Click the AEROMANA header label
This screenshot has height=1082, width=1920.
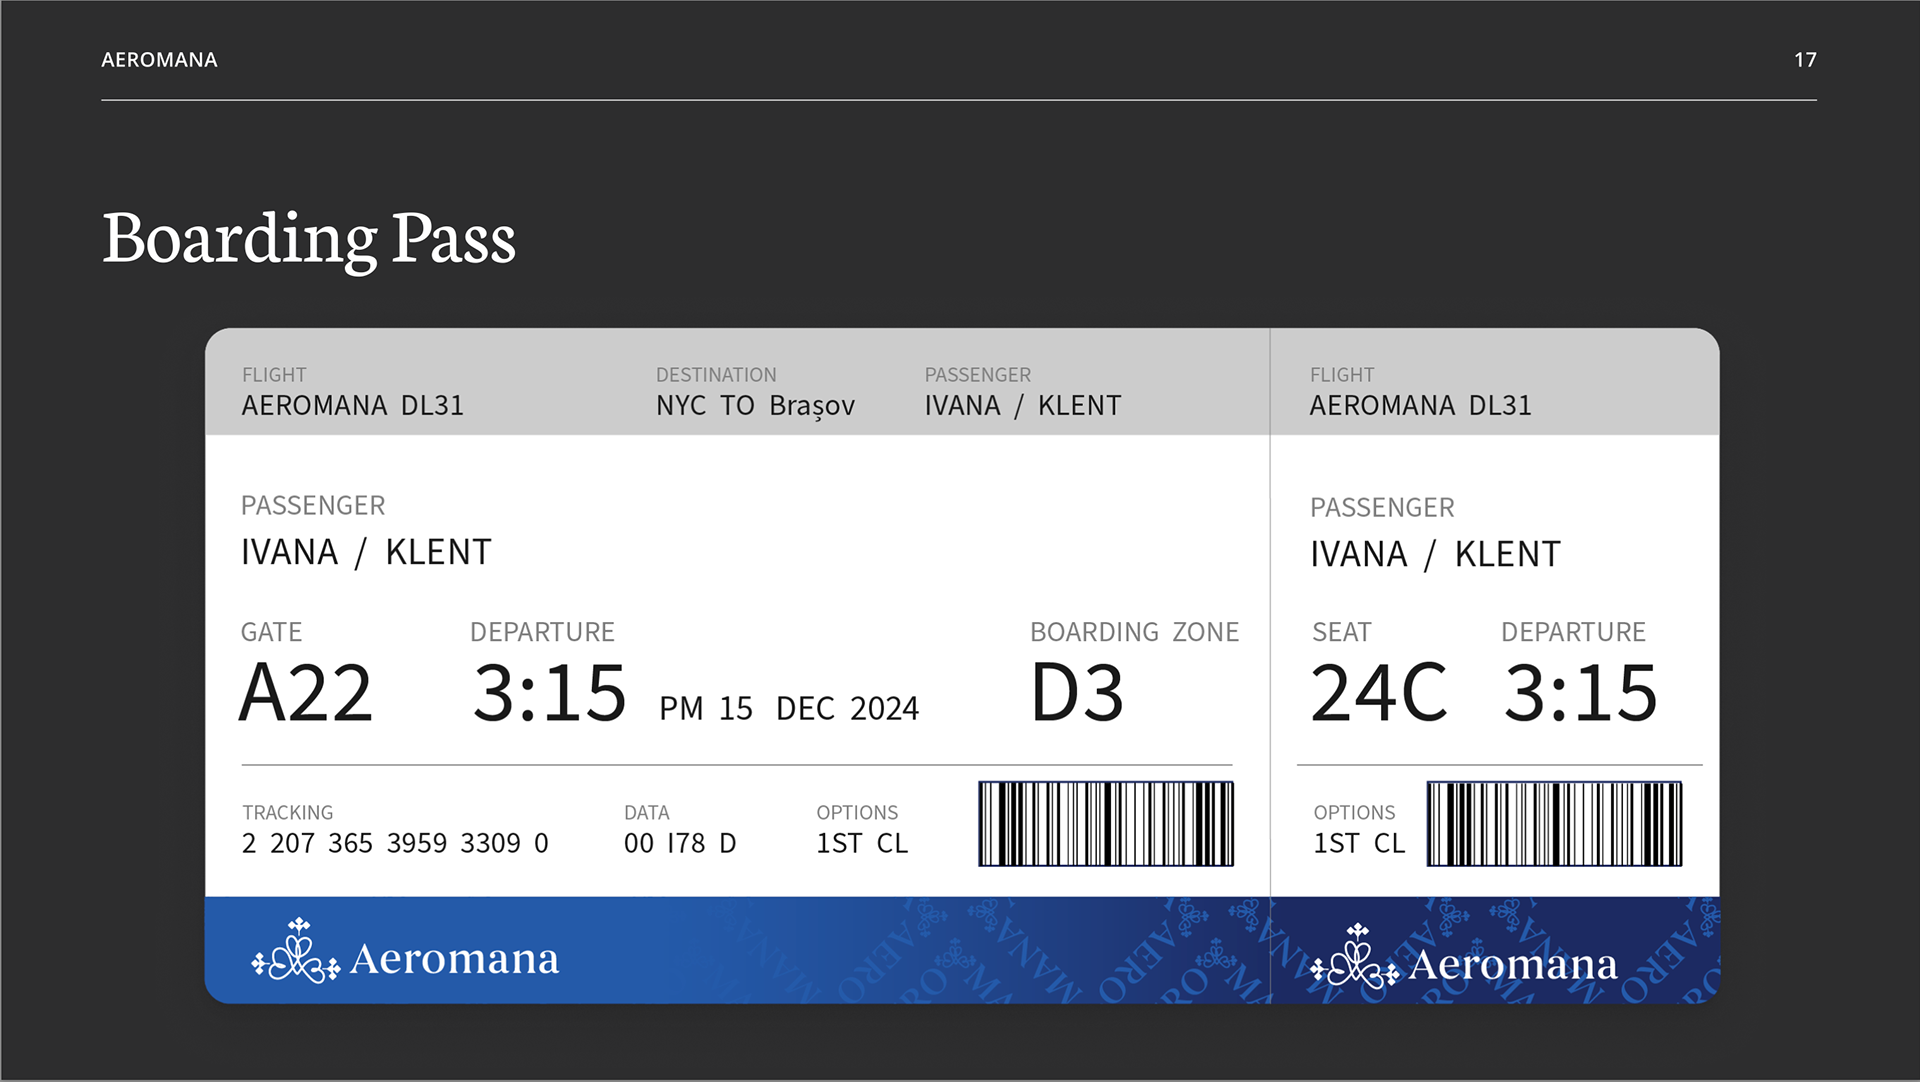[159, 60]
